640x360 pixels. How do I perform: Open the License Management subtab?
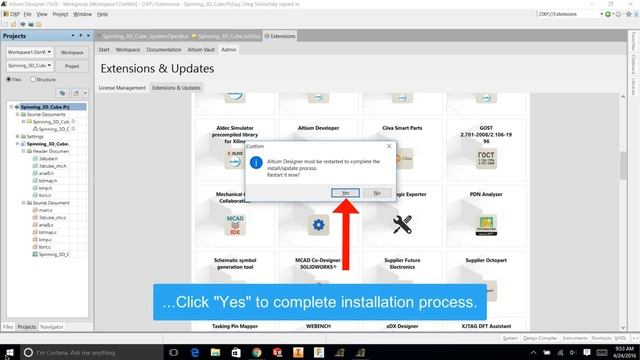122,88
